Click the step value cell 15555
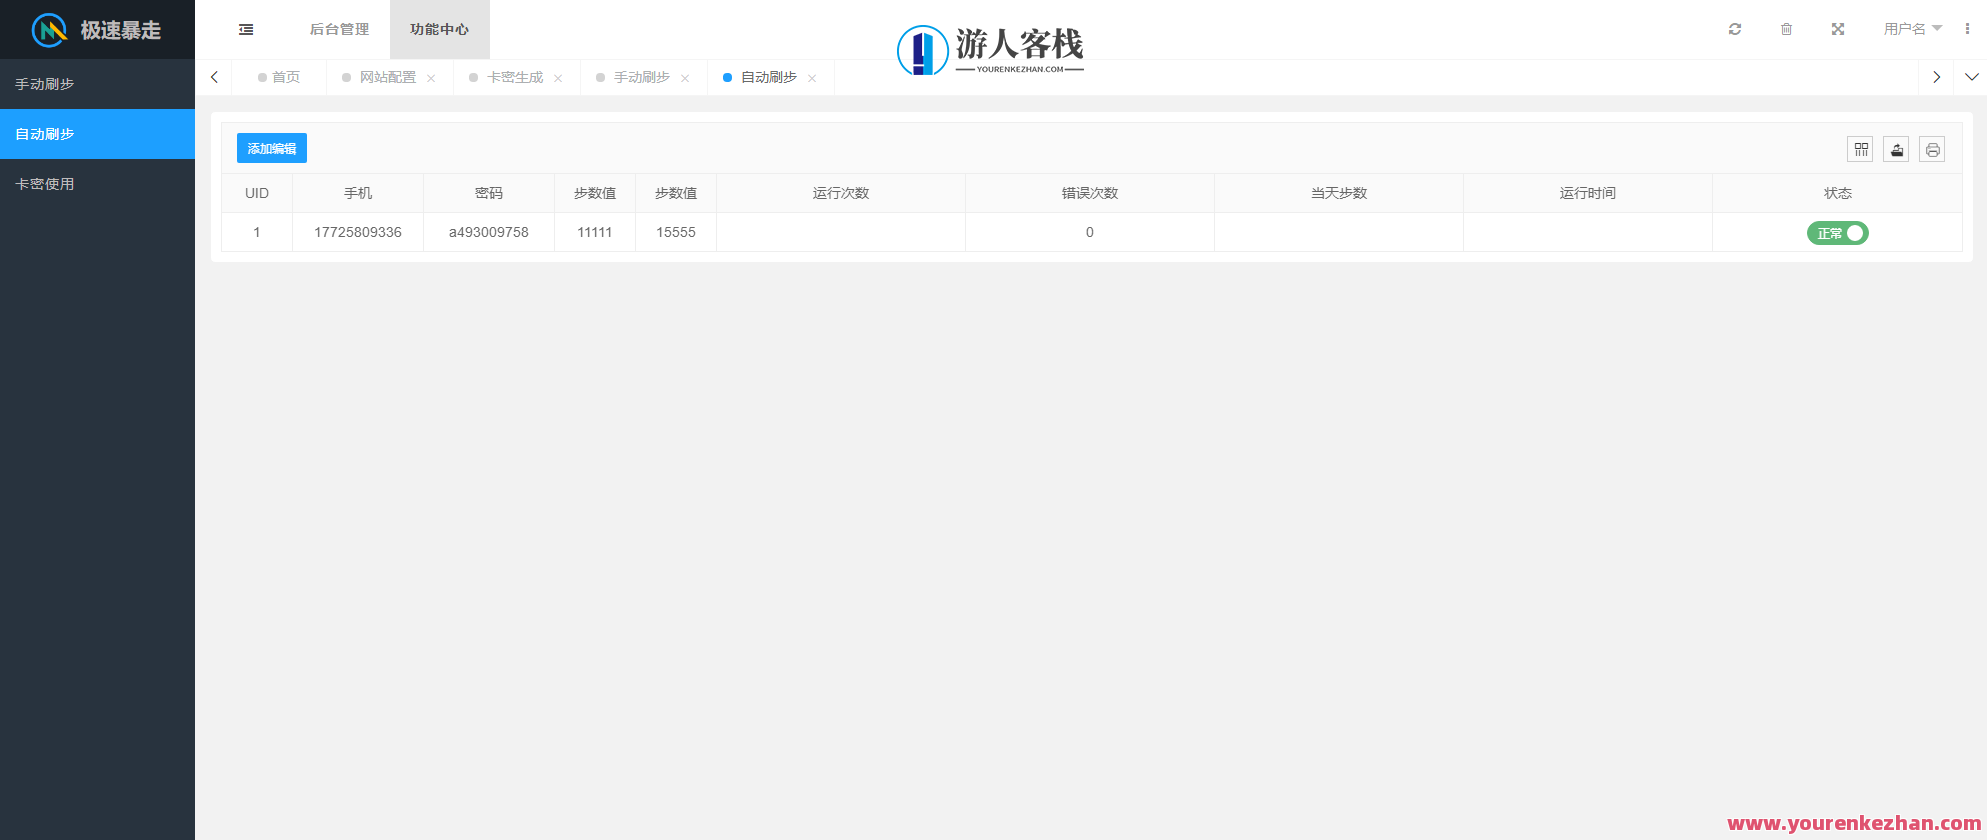 676,232
